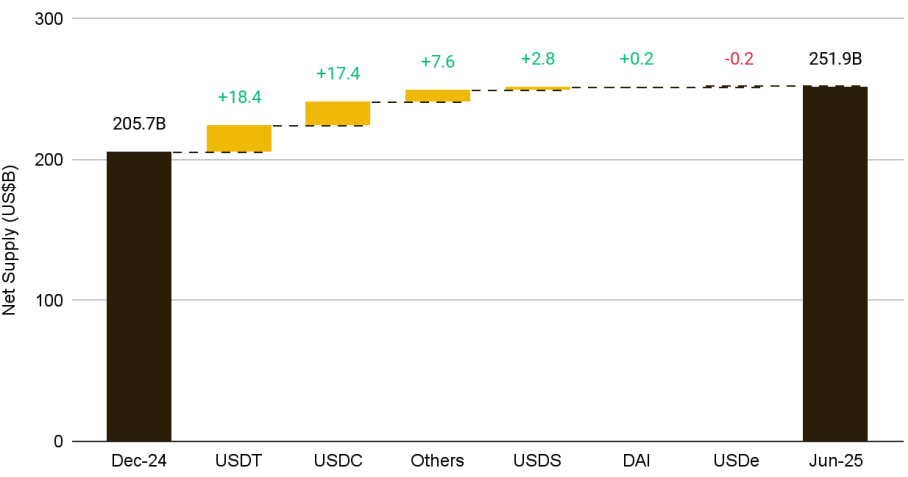Click the 100 y-axis tick label
Viewport: 908px width, 477px height.
[49, 300]
